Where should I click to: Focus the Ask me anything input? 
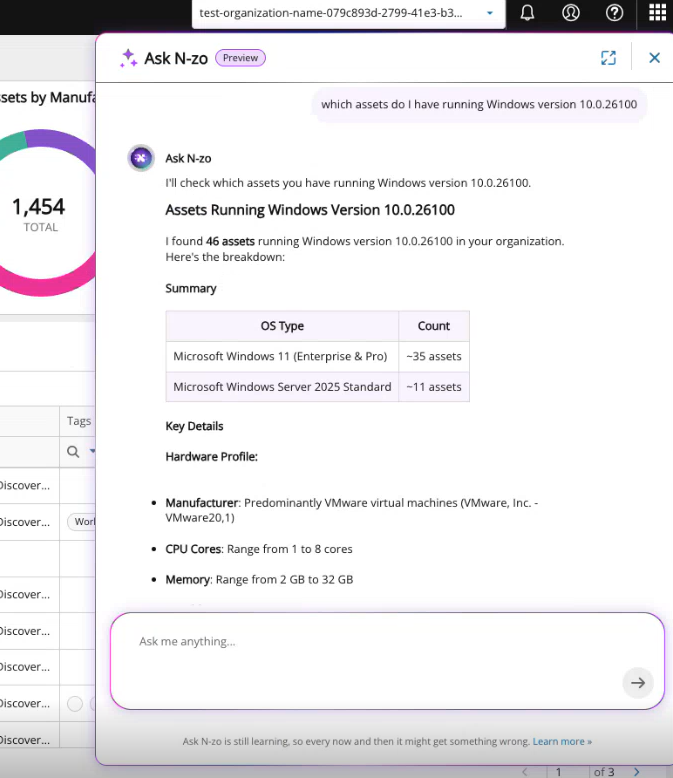[387, 661]
